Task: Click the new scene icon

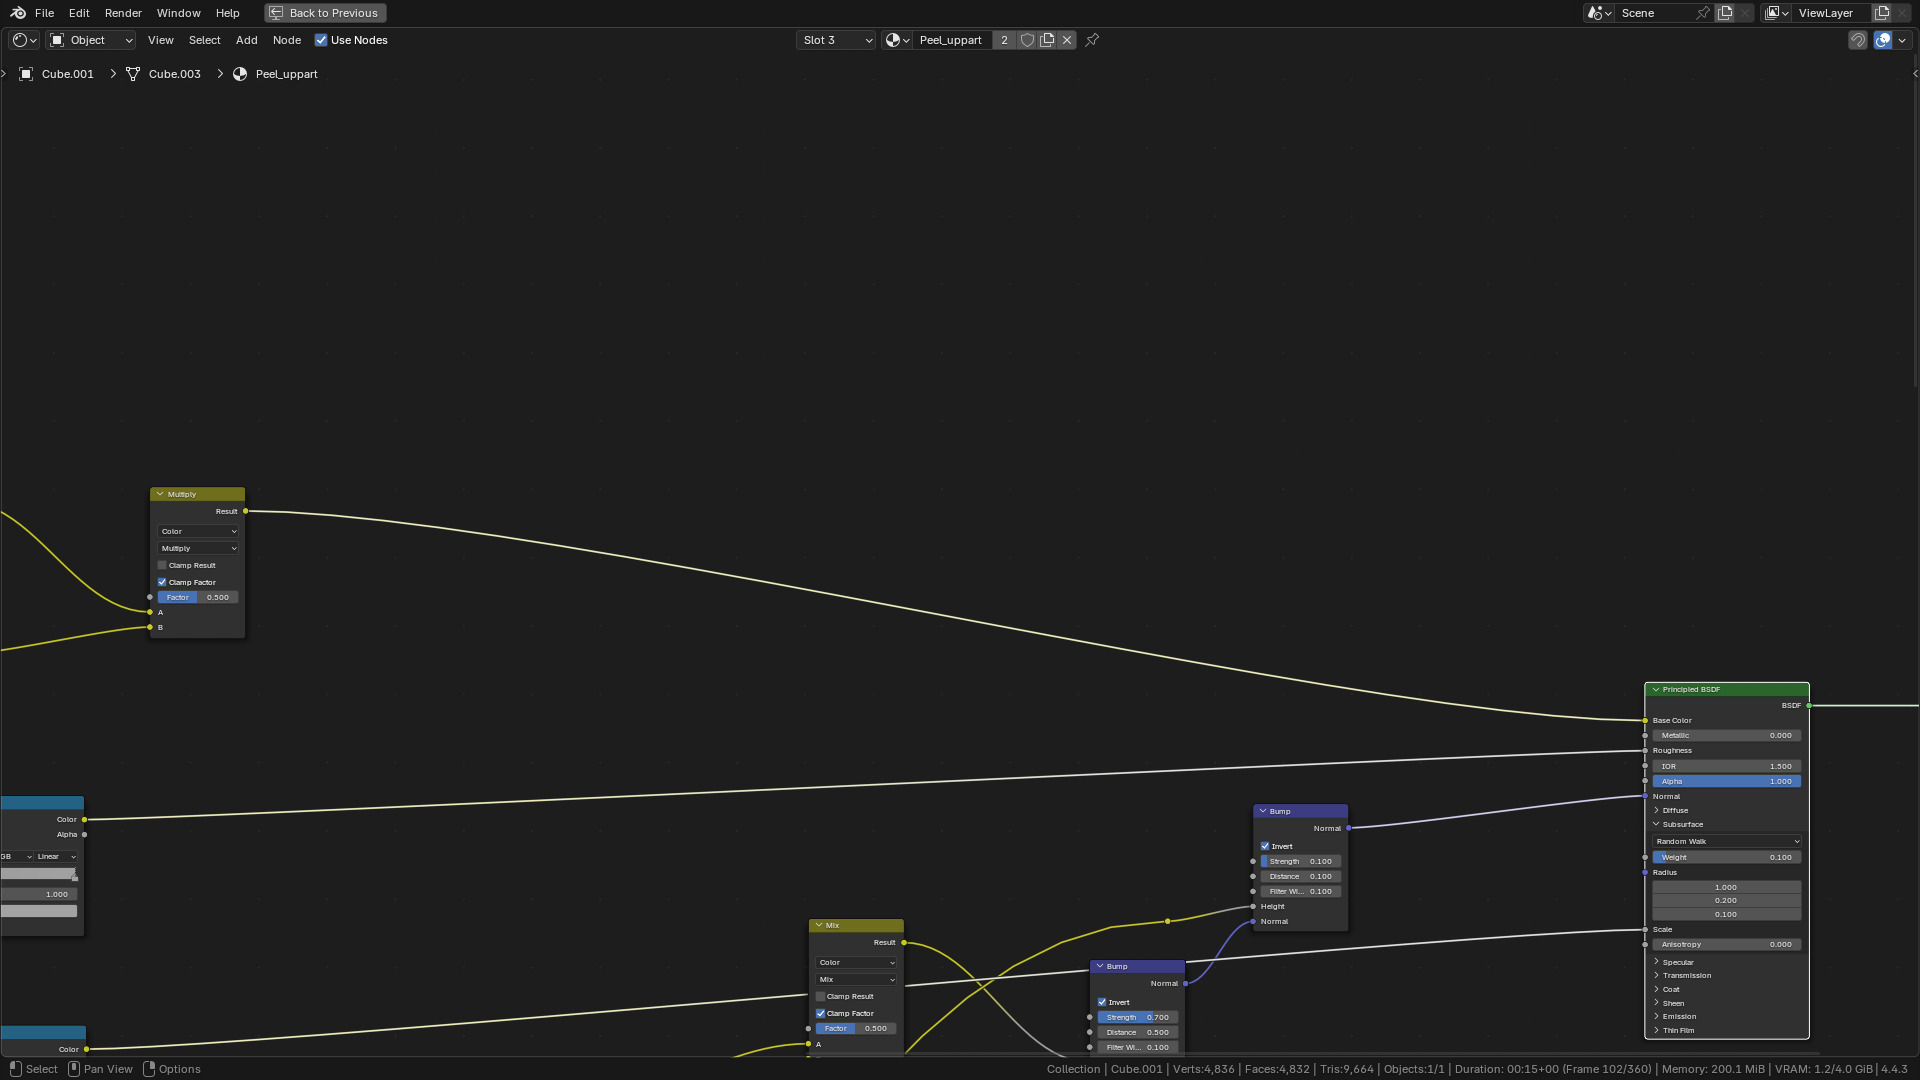Action: pos(1725,13)
